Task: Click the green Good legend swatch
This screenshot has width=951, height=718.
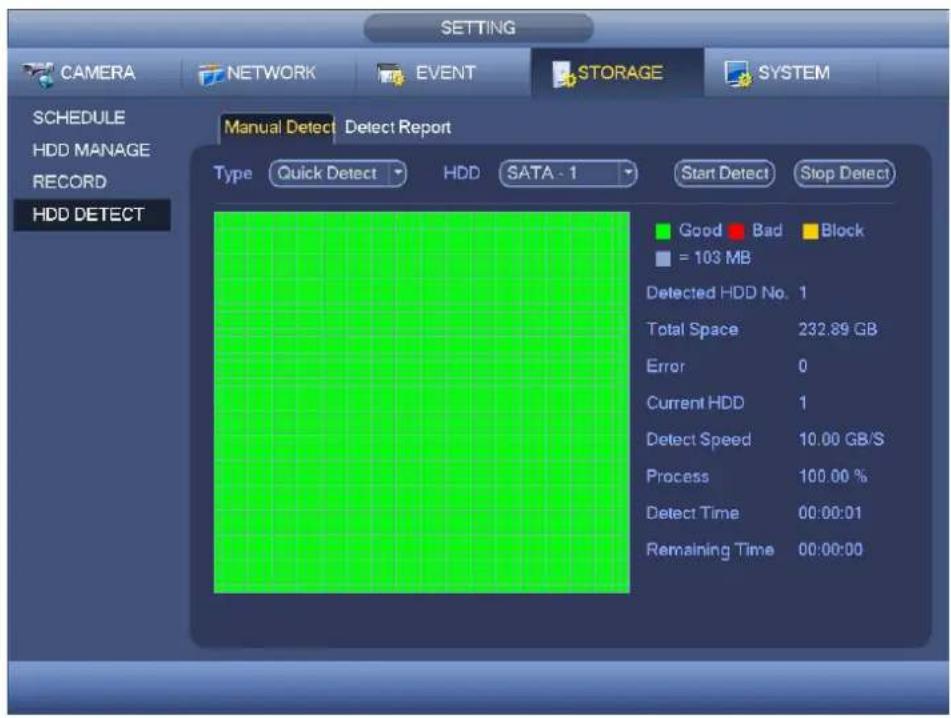Action: click(x=663, y=231)
